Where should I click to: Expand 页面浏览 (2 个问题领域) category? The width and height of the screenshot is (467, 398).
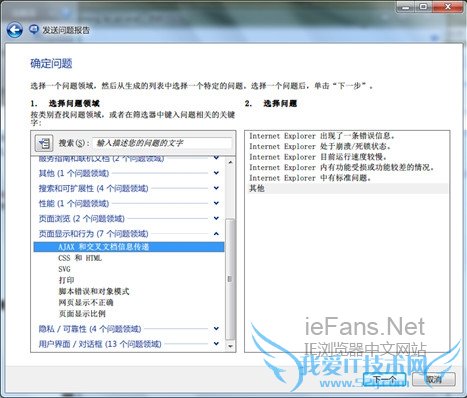129,219
